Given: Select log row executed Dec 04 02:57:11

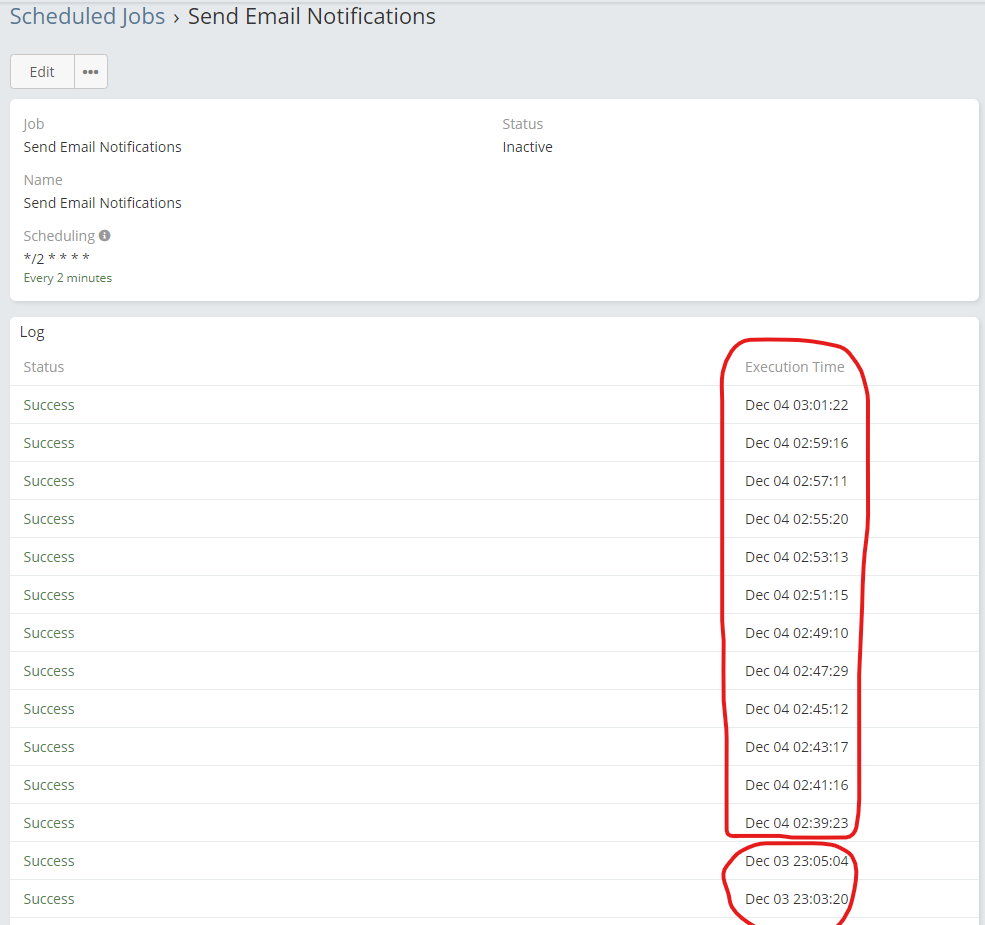Looking at the screenshot, I should [796, 481].
